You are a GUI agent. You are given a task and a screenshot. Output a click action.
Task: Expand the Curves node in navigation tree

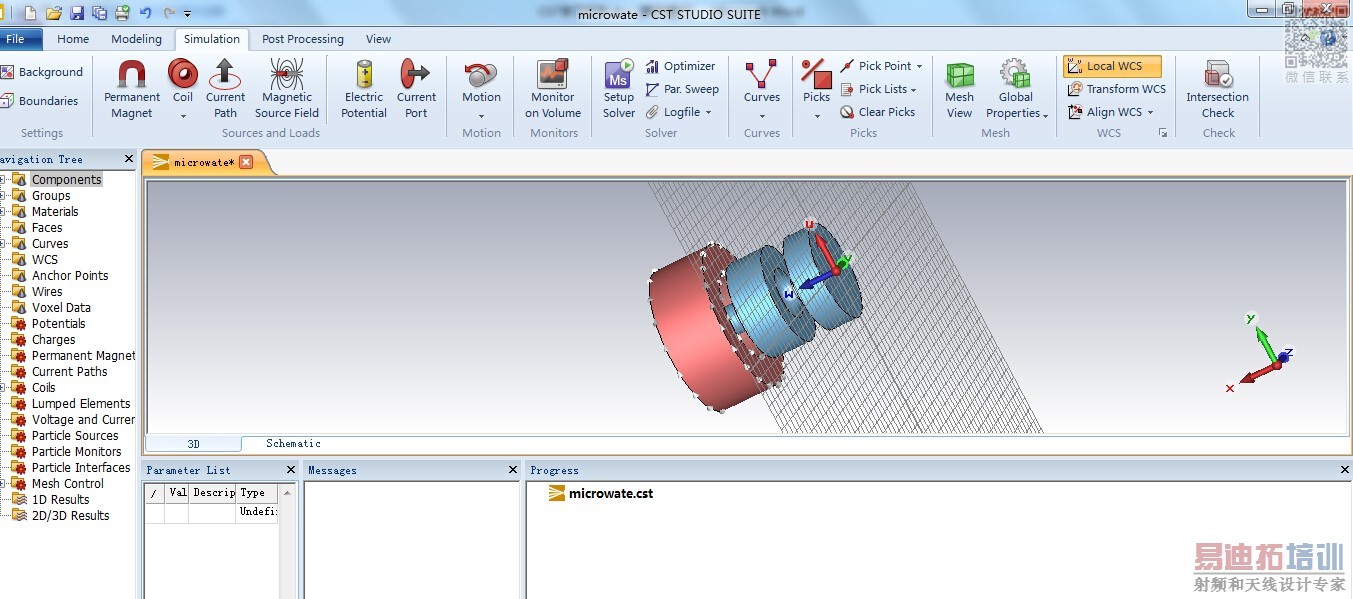pos(3,244)
